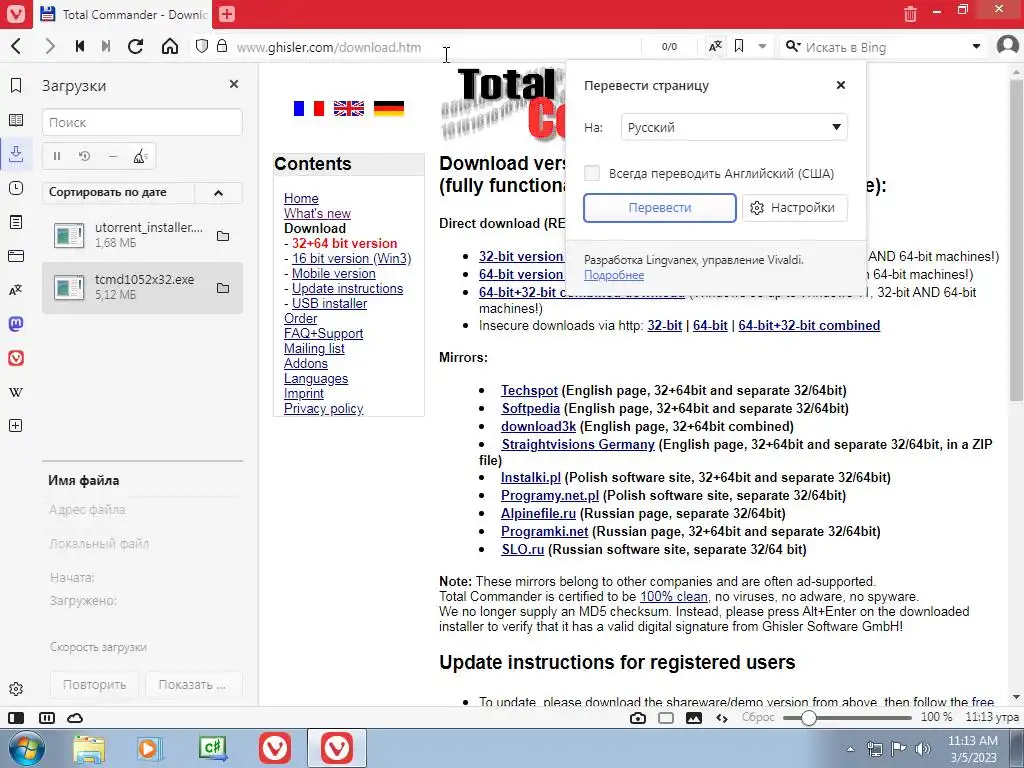The height and width of the screenshot is (768, 1024).
Task: Toggle tab tiling in status bar
Action: pyautogui.click(x=47, y=718)
